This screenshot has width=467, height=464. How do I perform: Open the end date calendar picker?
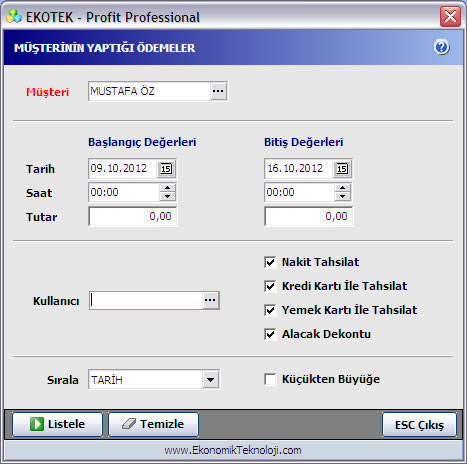[x=342, y=168]
